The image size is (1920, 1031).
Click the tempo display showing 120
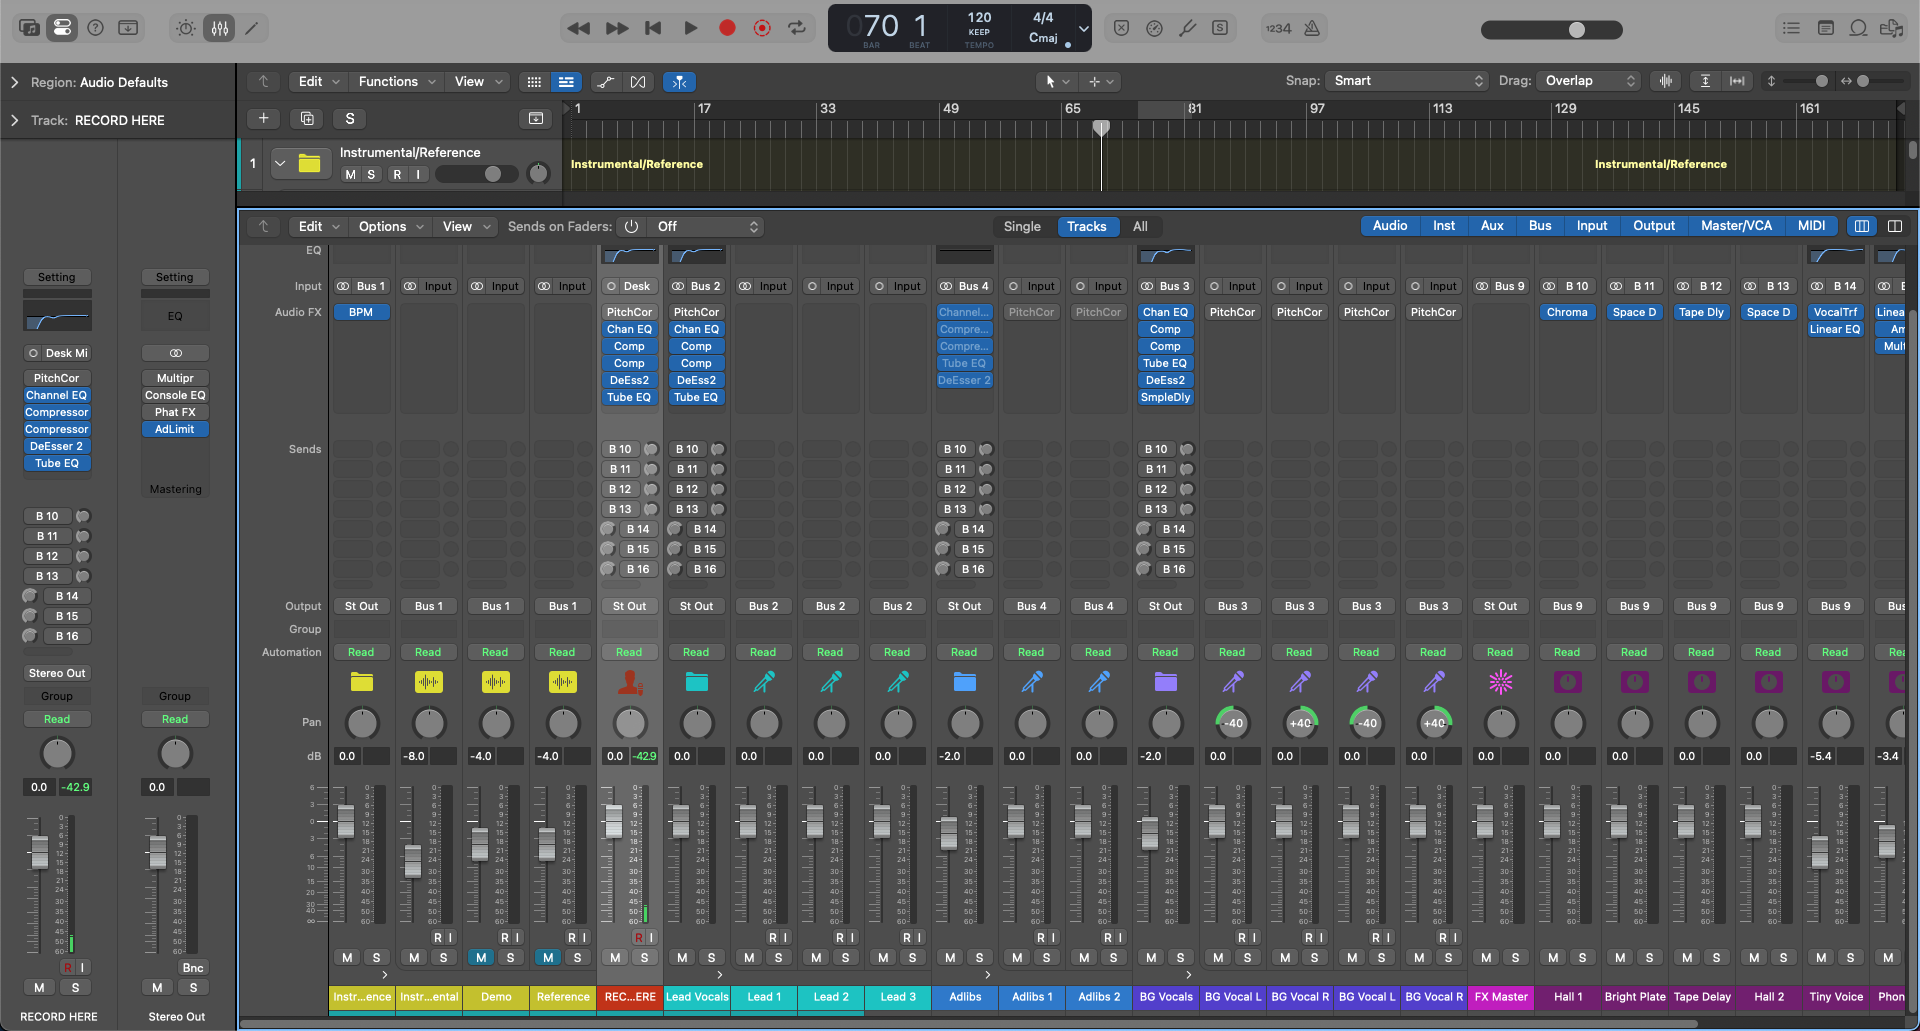[978, 20]
